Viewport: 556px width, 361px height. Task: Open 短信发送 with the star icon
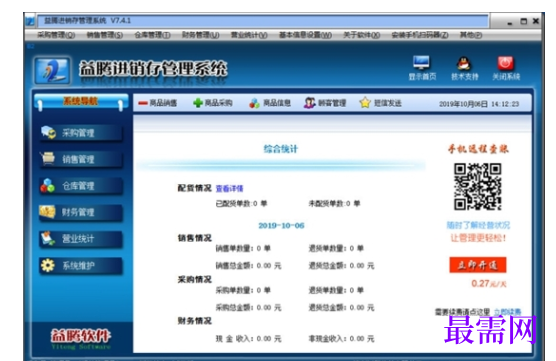(x=380, y=103)
